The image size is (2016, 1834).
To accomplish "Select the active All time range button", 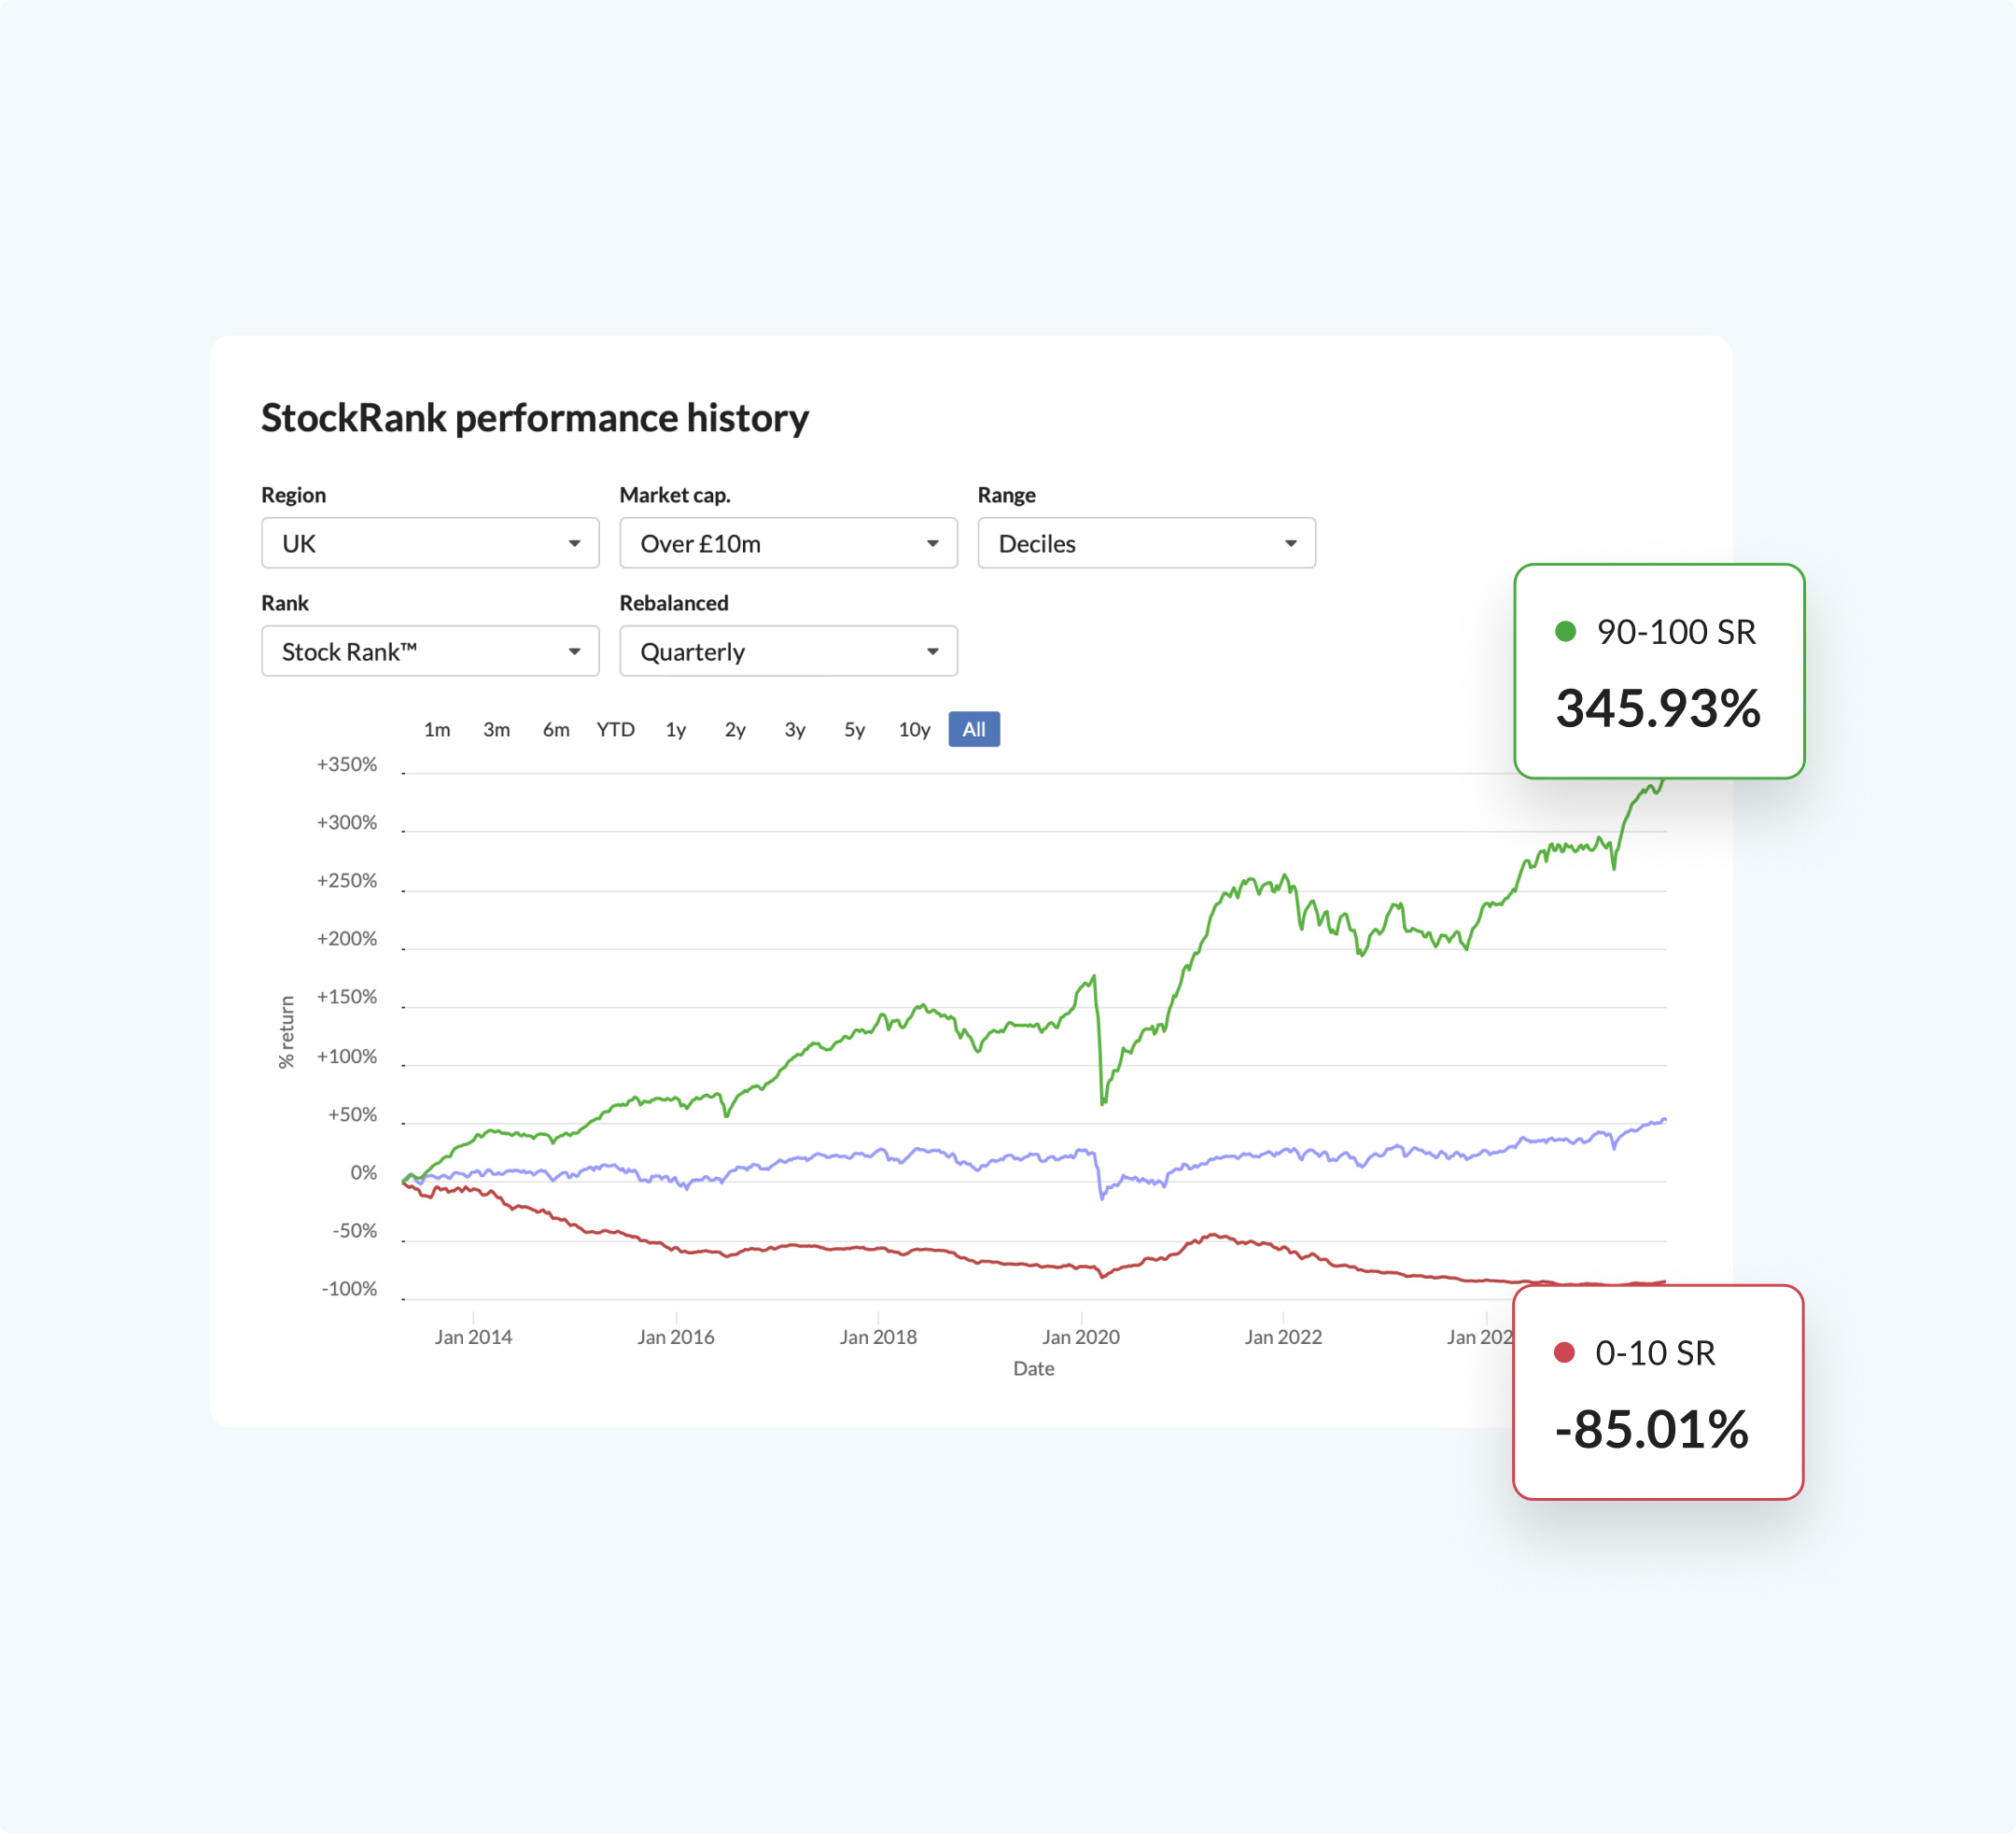I will pos(973,729).
